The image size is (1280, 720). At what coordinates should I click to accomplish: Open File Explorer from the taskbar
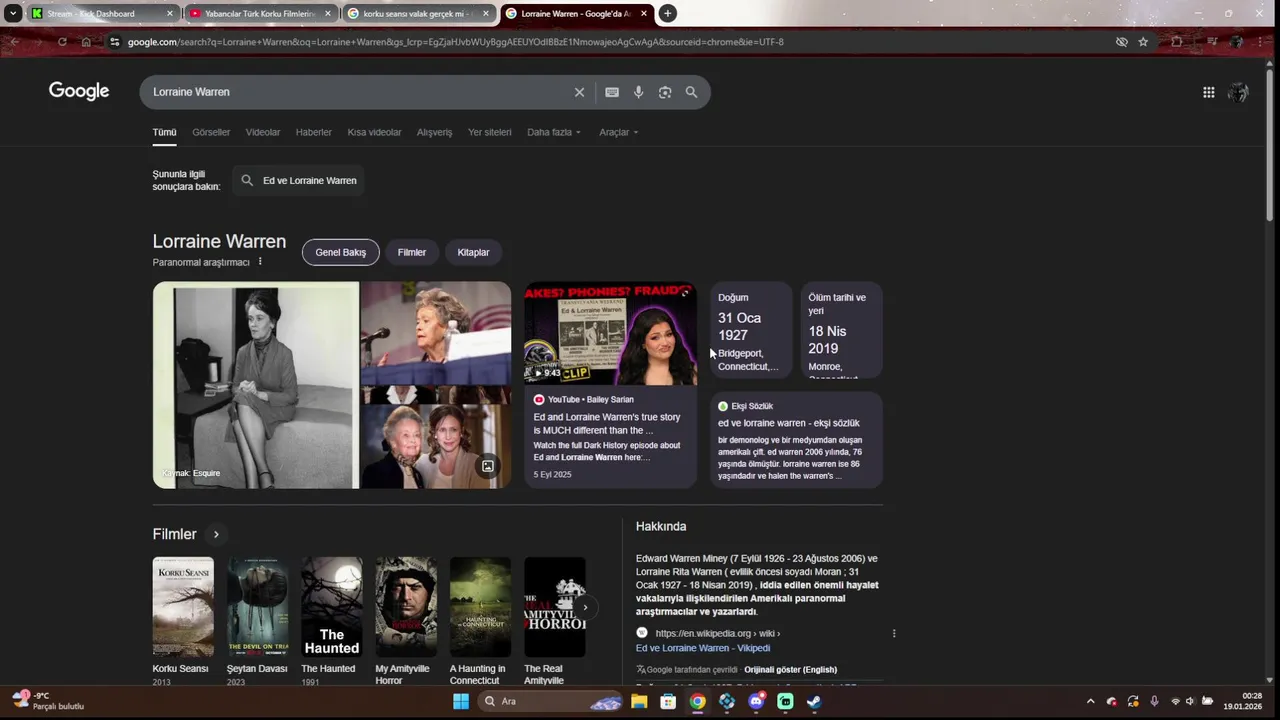(x=639, y=701)
